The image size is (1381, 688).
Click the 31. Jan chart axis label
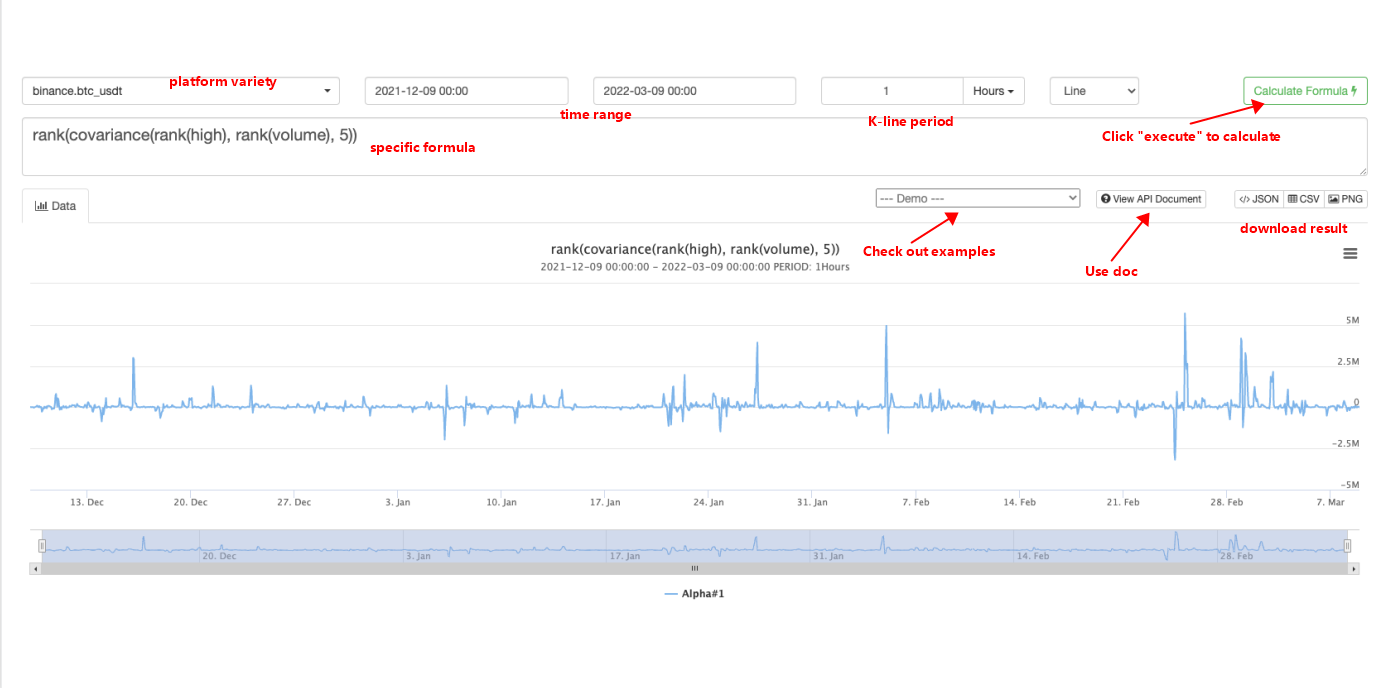tap(812, 502)
